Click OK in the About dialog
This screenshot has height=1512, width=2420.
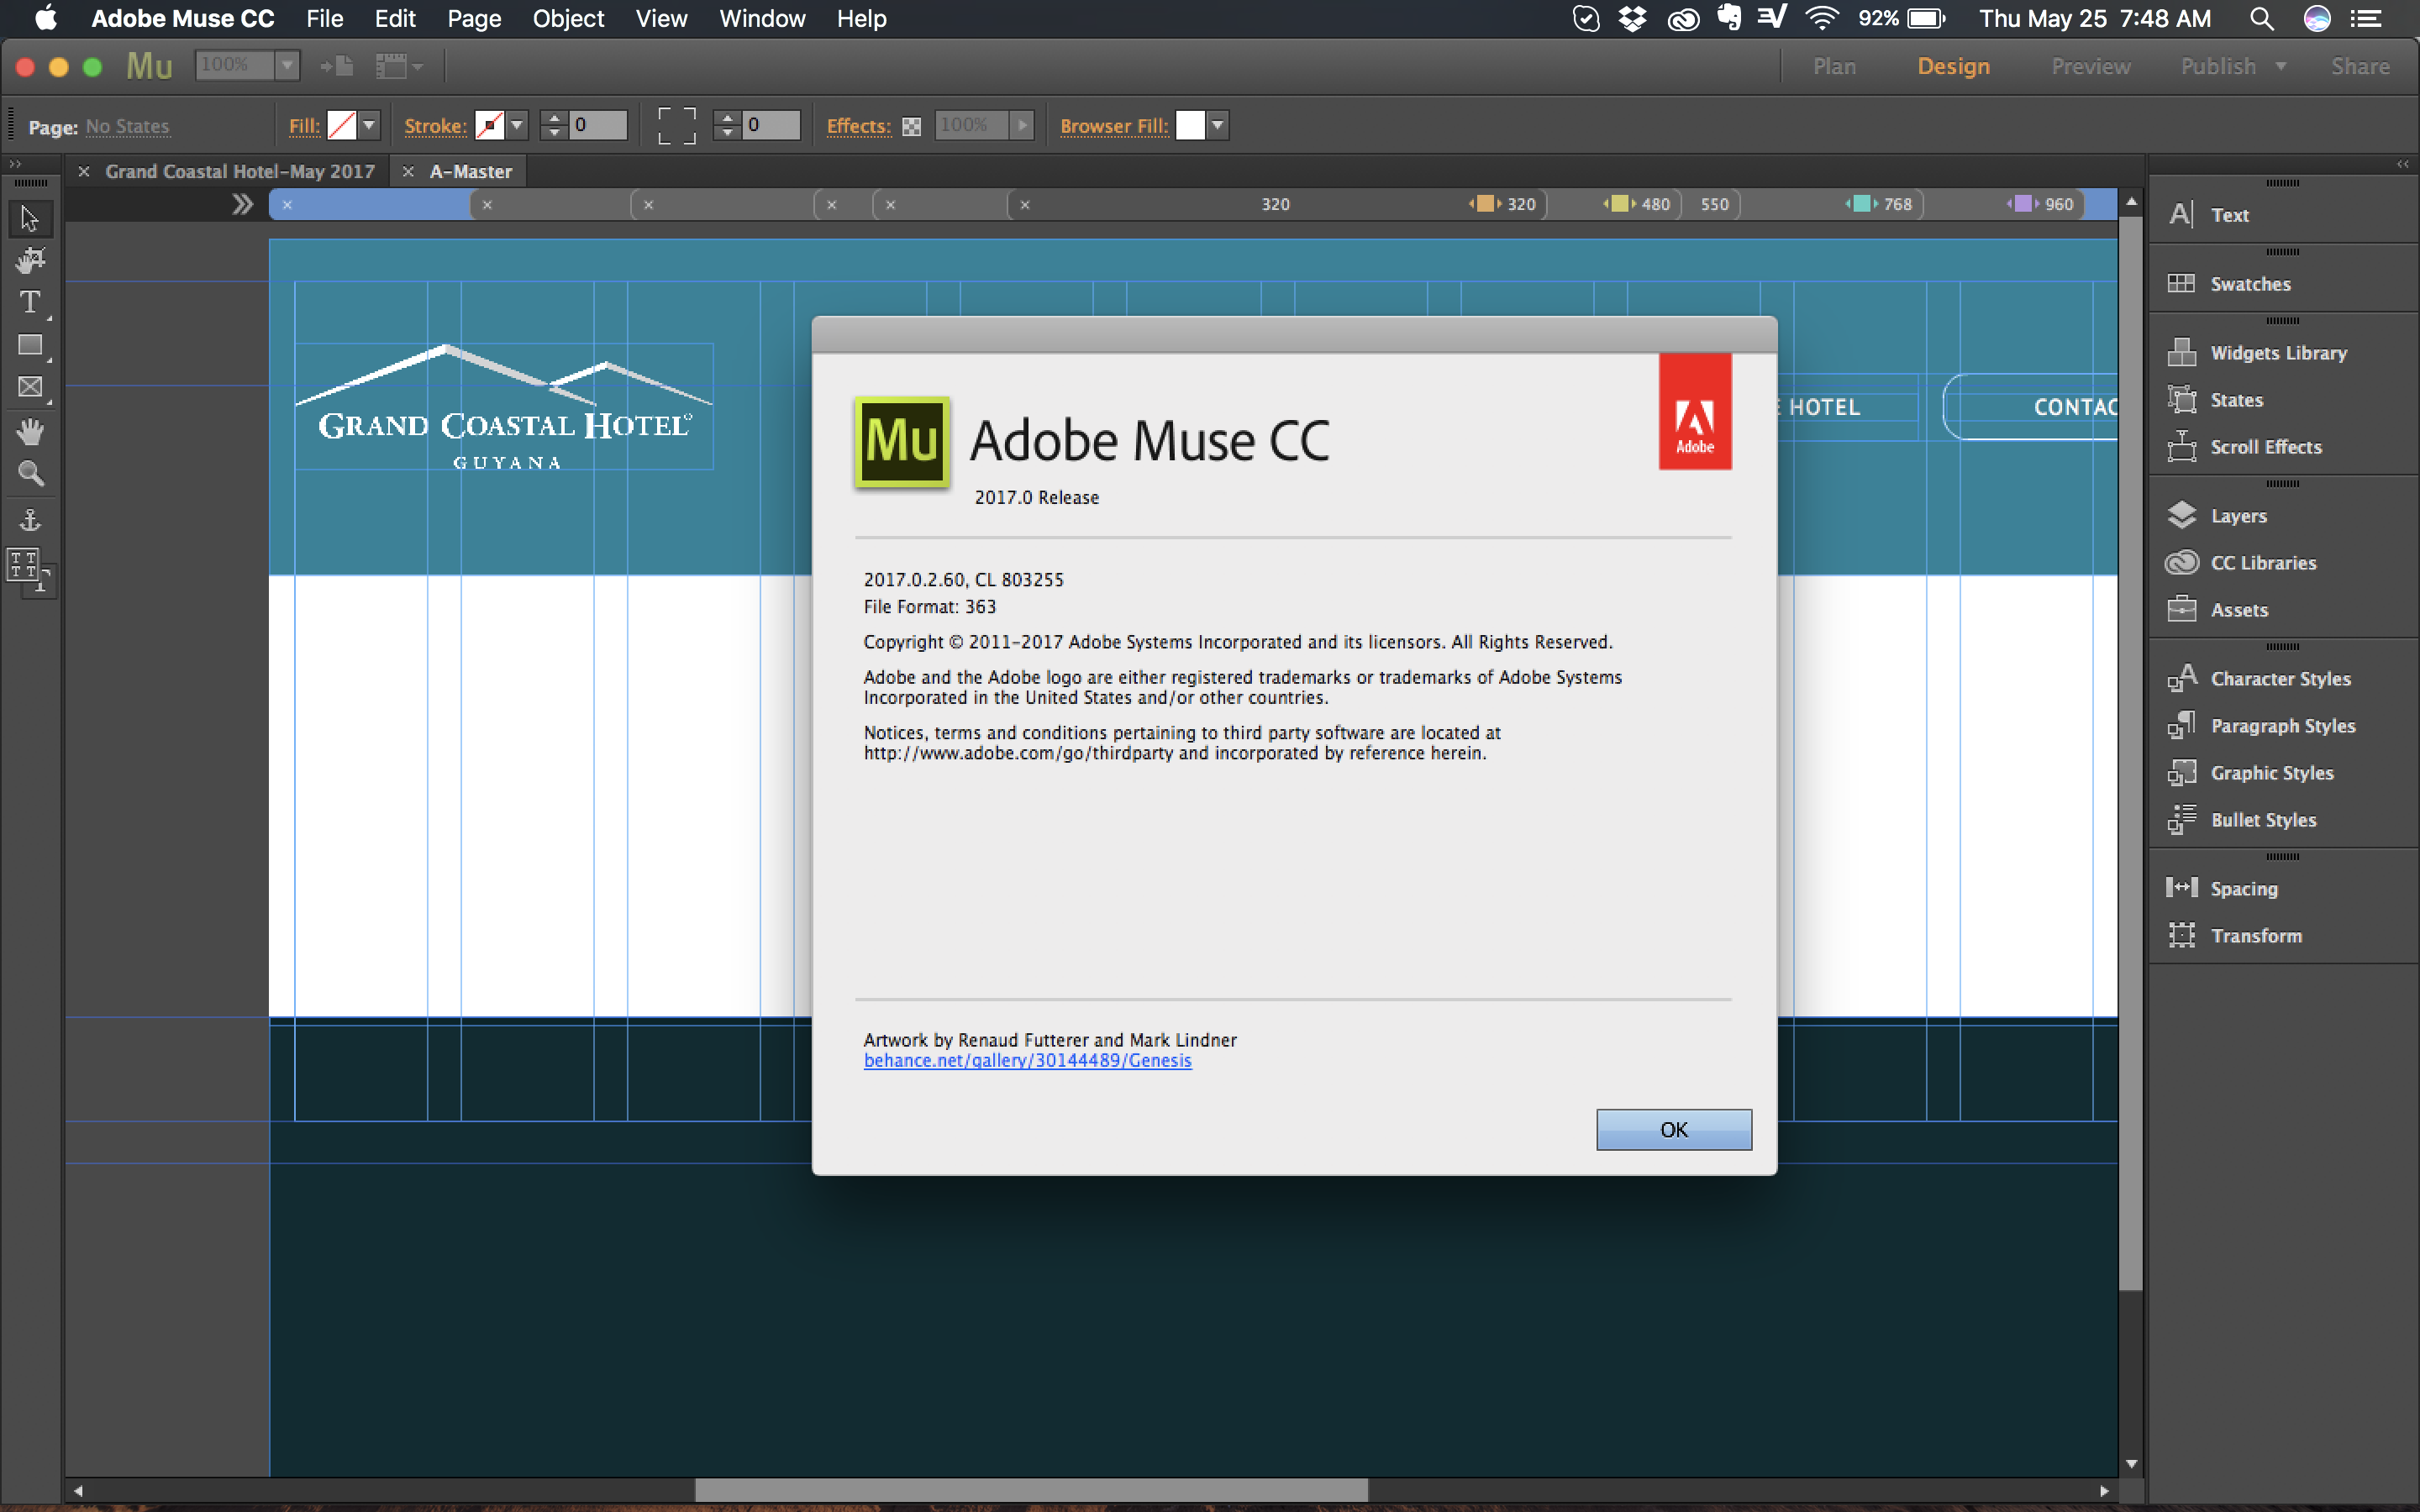[1674, 1130]
